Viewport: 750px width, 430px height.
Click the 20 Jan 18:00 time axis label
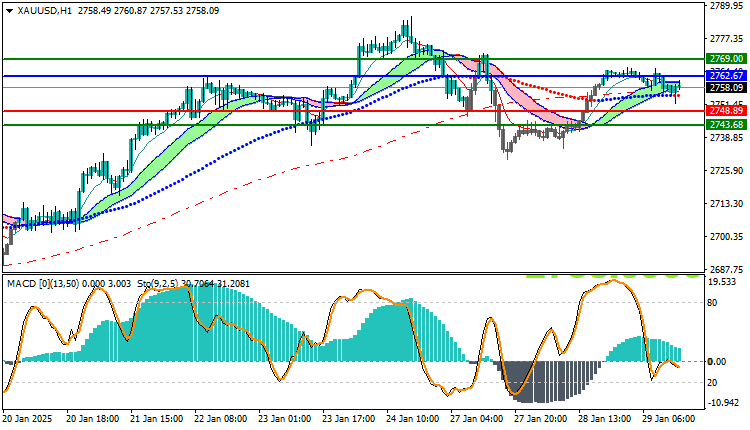click(93, 419)
